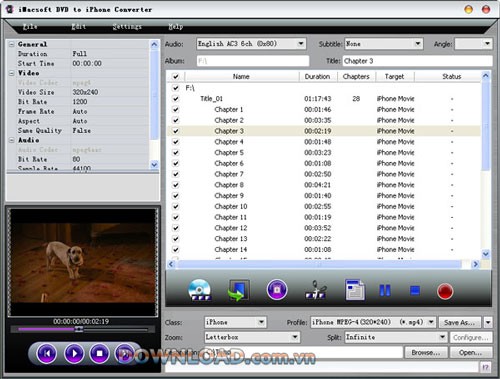Image resolution: width=500 pixels, height=379 pixels.
Task: Open the Zoom Letterbox dropdown
Action: tap(295, 337)
